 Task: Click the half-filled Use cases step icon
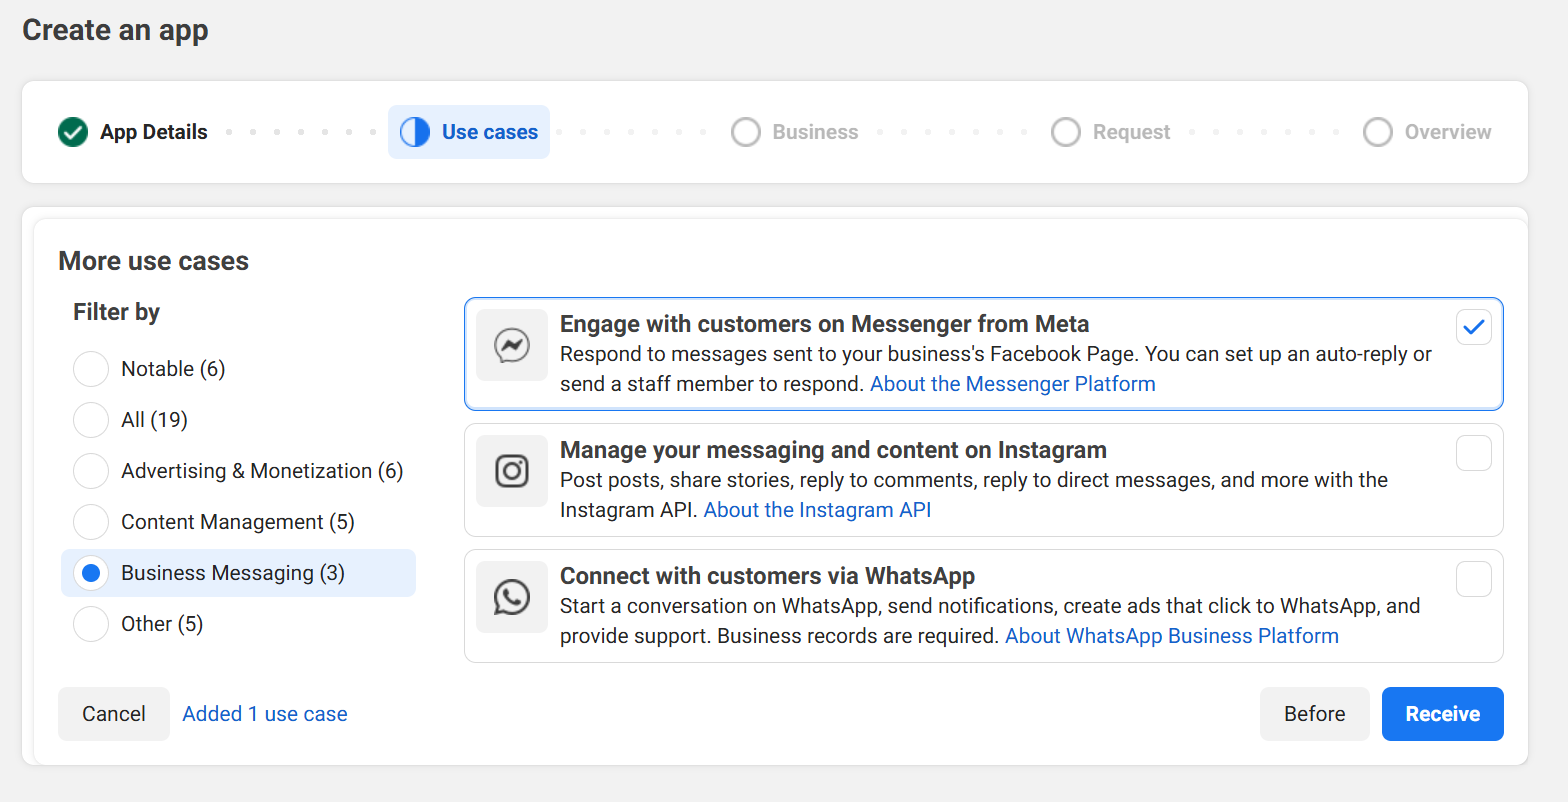[415, 132]
